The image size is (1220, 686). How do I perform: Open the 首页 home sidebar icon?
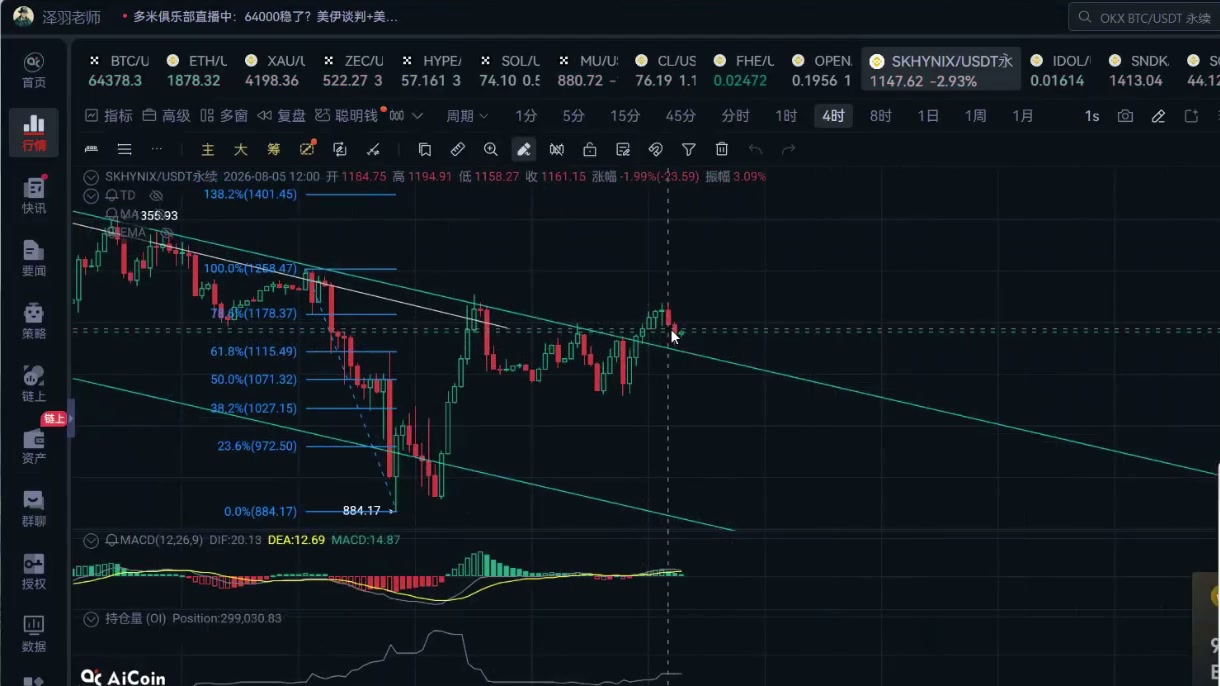pyautogui.click(x=33, y=70)
